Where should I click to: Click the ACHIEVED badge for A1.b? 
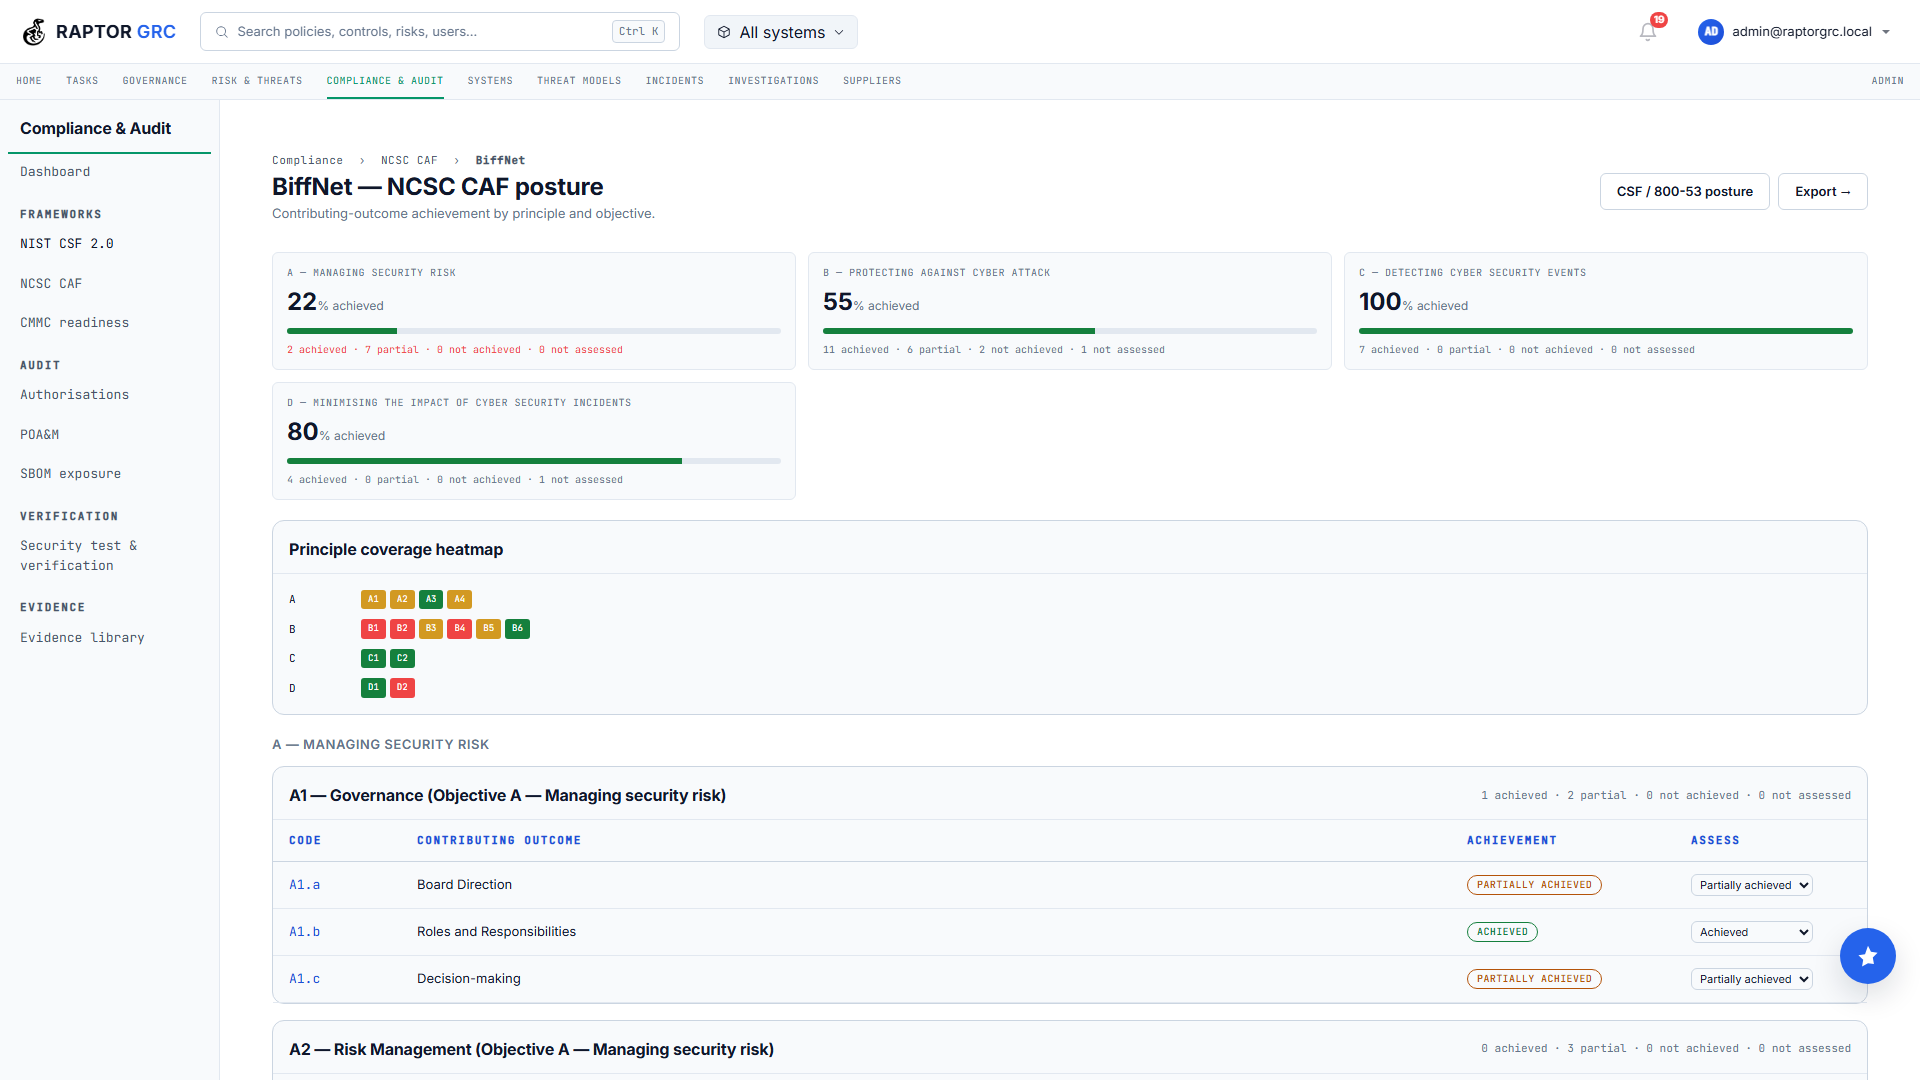point(1502,932)
